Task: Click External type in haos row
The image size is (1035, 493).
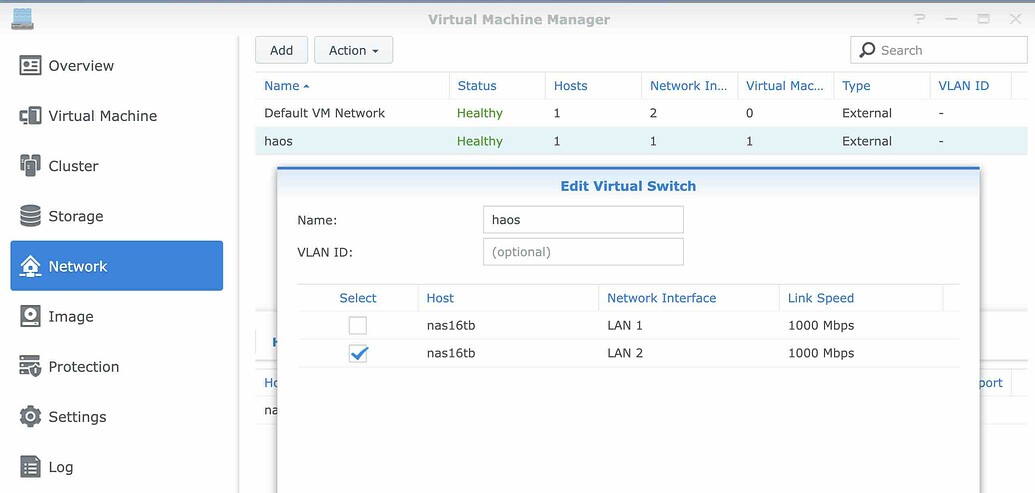Action: [867, 141]
